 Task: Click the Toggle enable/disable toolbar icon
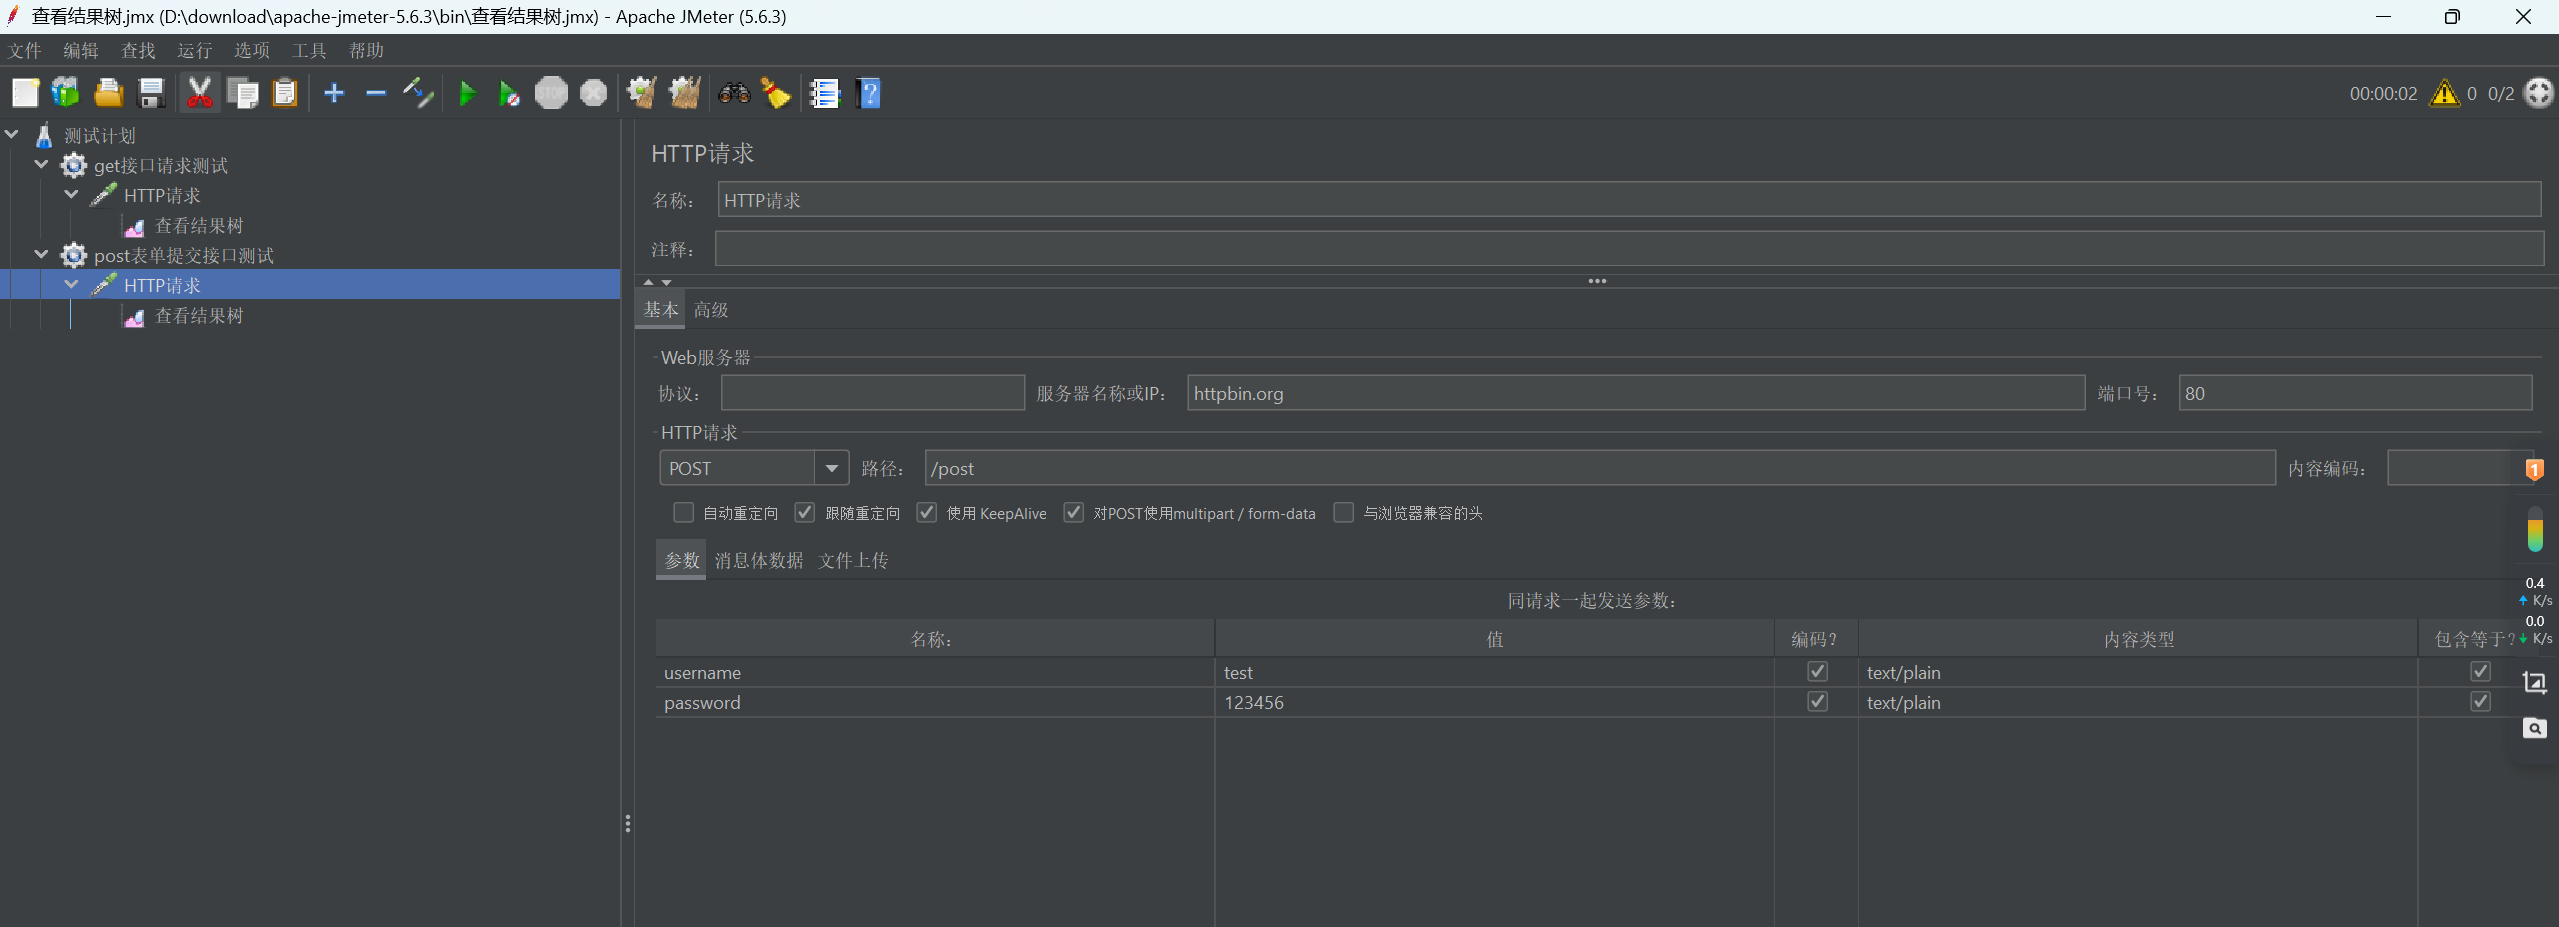tap(418, 93)
